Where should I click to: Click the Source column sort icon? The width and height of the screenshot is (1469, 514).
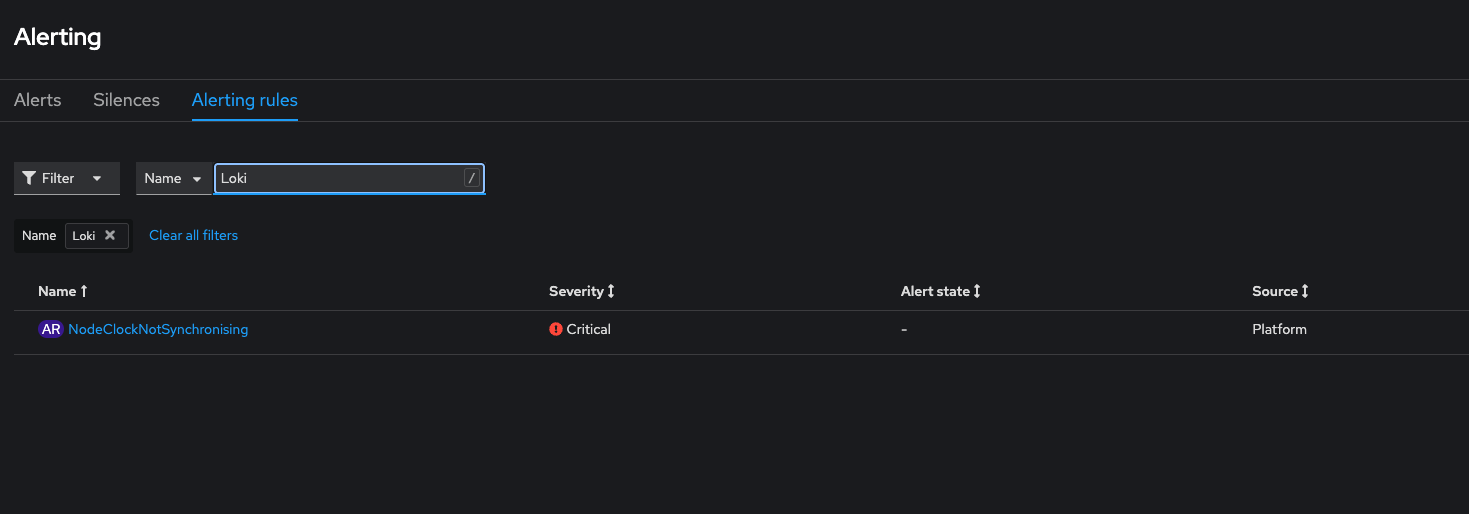coord(1305,291)
